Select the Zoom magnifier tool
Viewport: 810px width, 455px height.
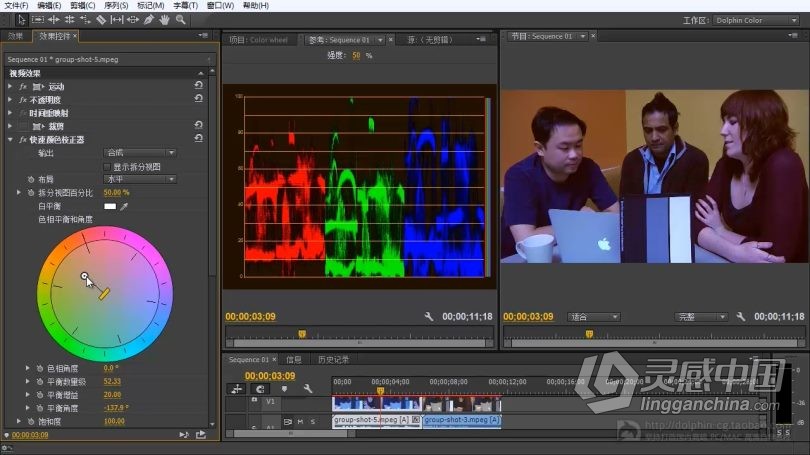tap(180, 20)
